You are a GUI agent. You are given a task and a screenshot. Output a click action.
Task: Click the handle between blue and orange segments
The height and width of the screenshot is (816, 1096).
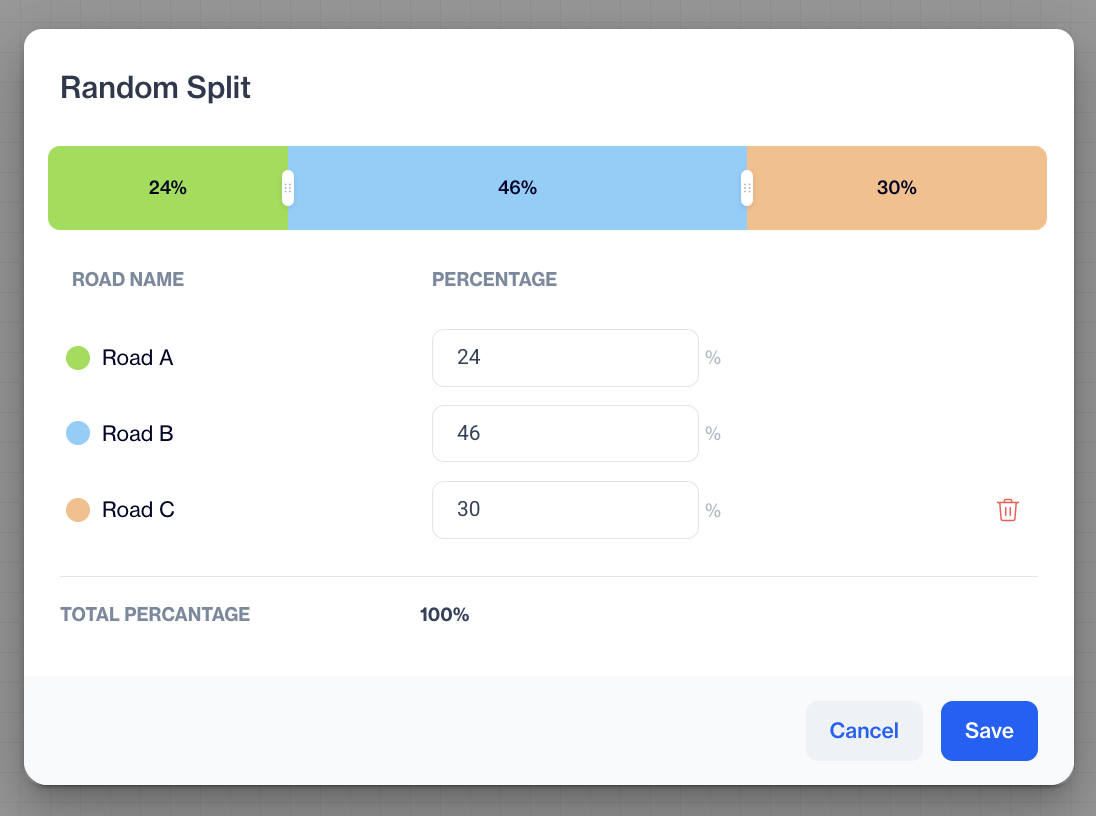(x=747, y=188)
